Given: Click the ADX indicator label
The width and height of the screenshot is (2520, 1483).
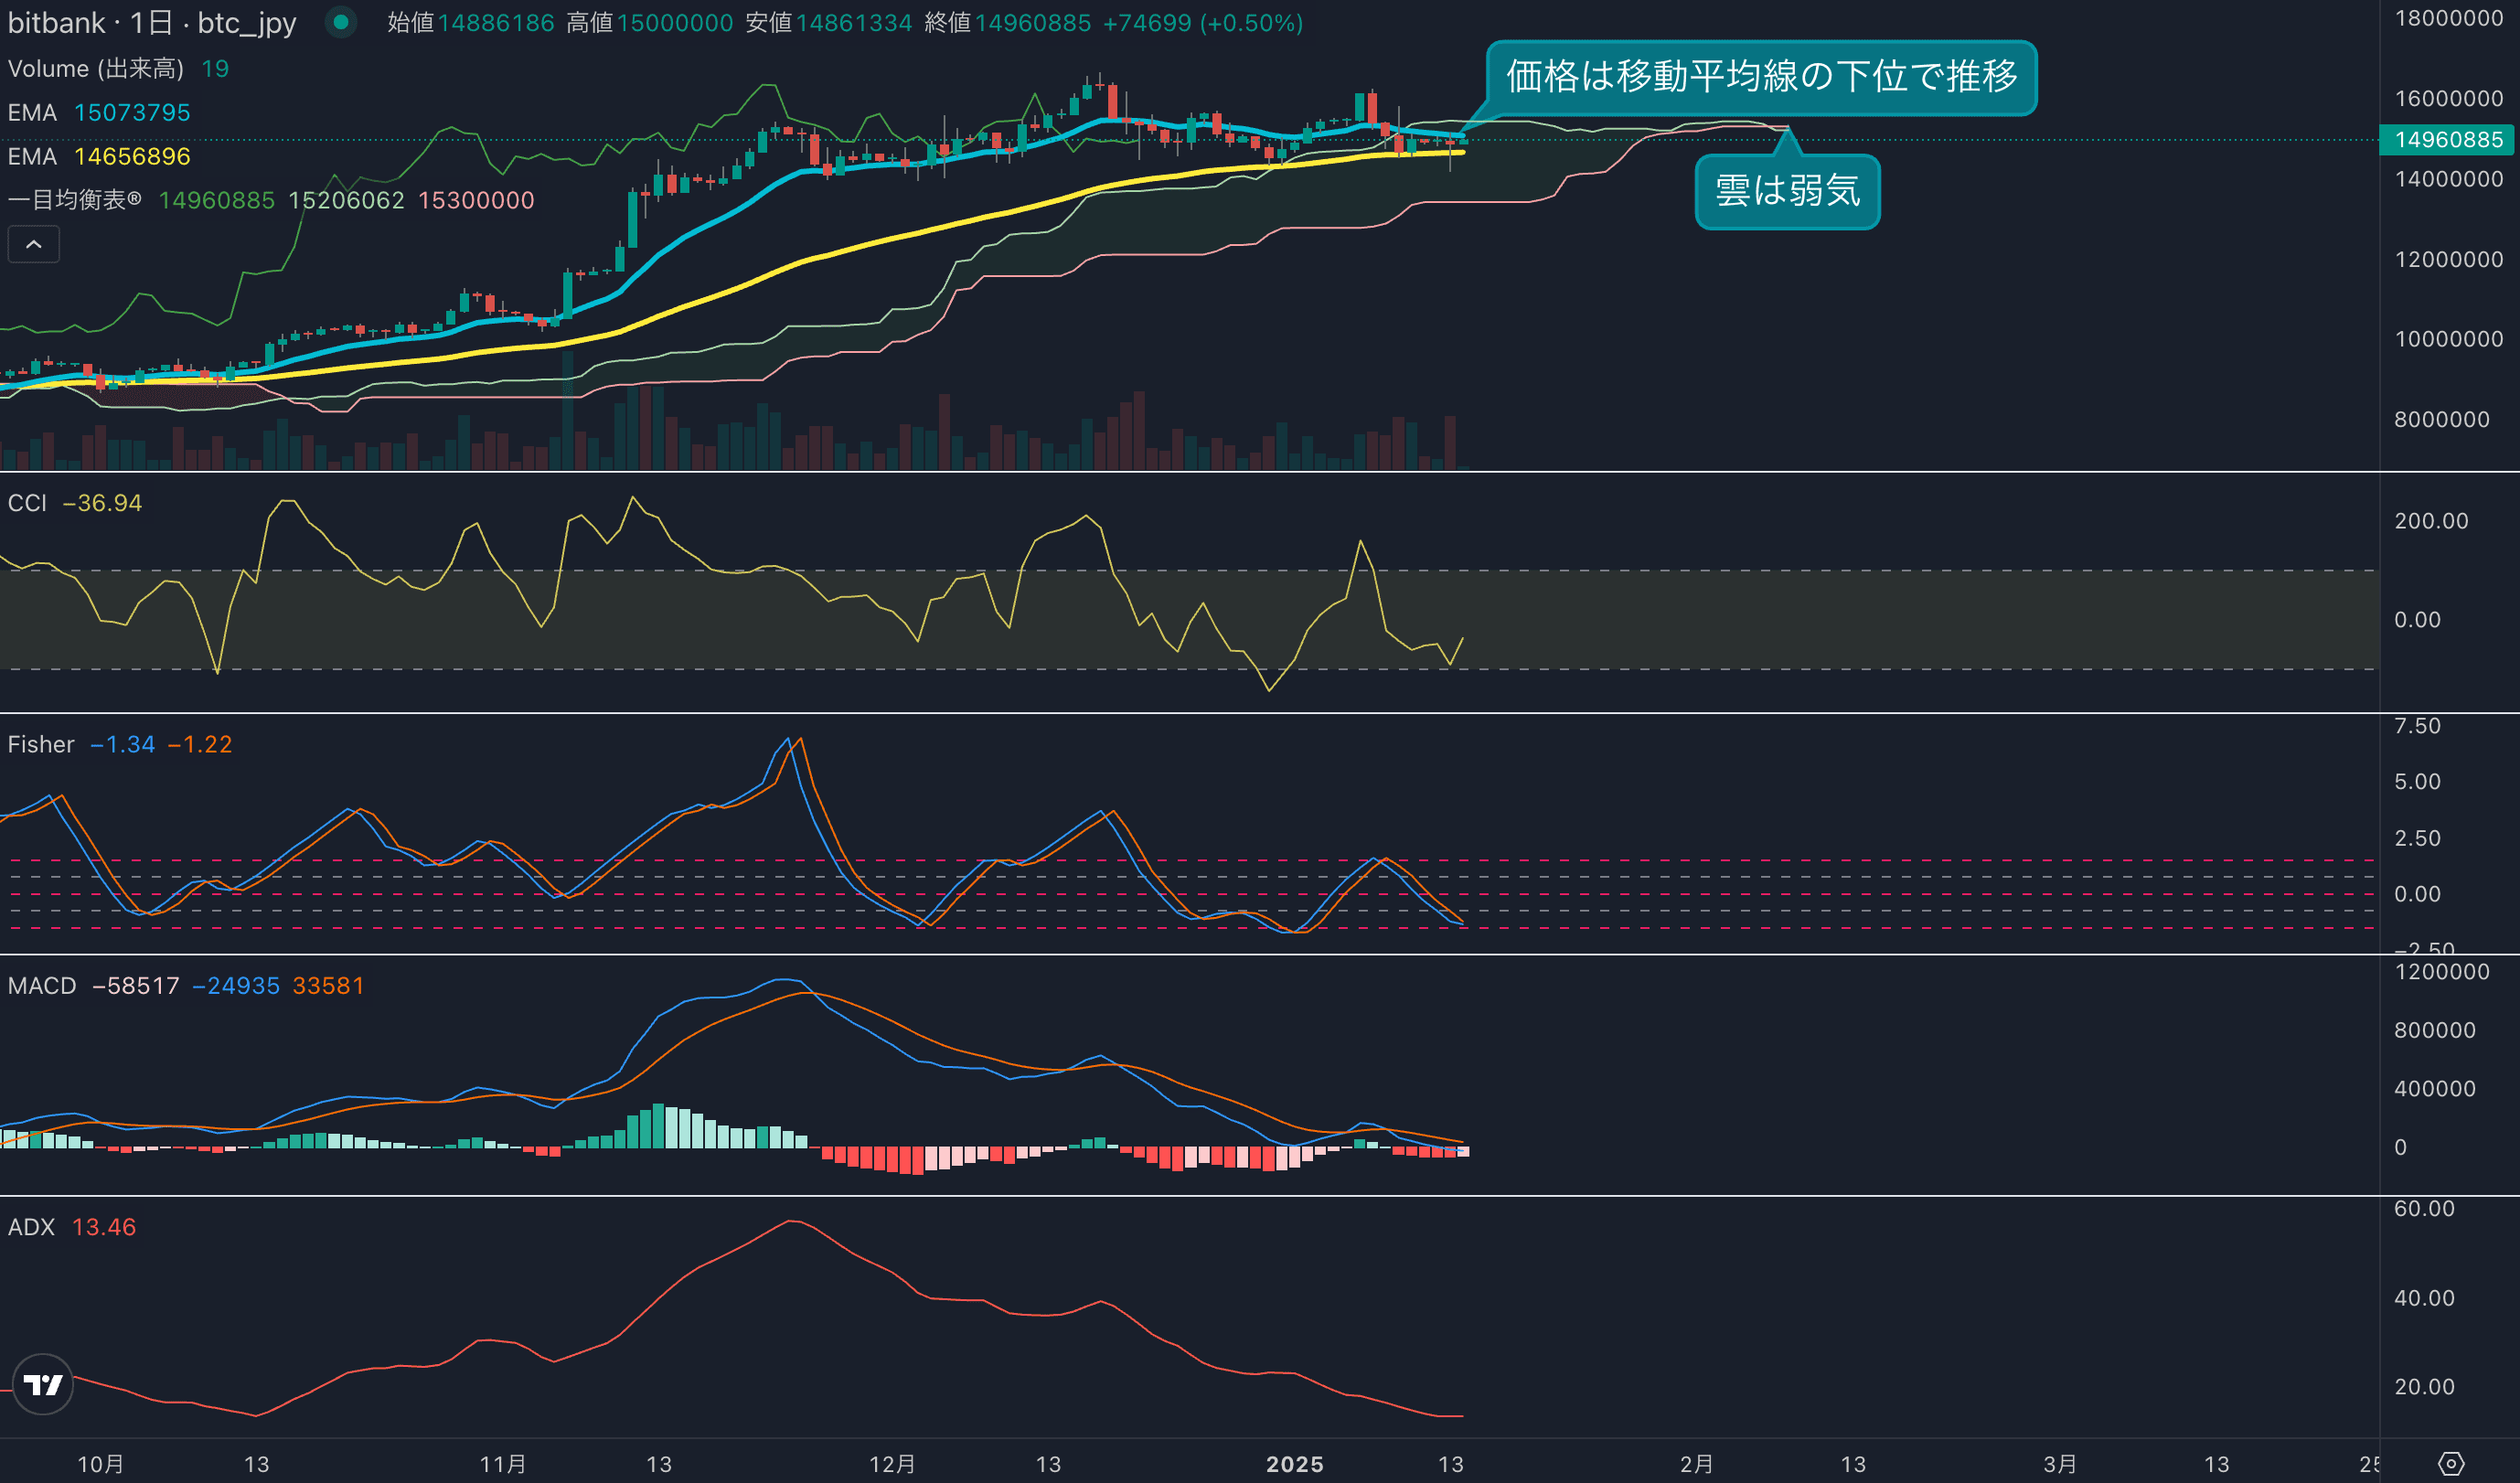Looking at the screenshot, I should coord(31,1227).
